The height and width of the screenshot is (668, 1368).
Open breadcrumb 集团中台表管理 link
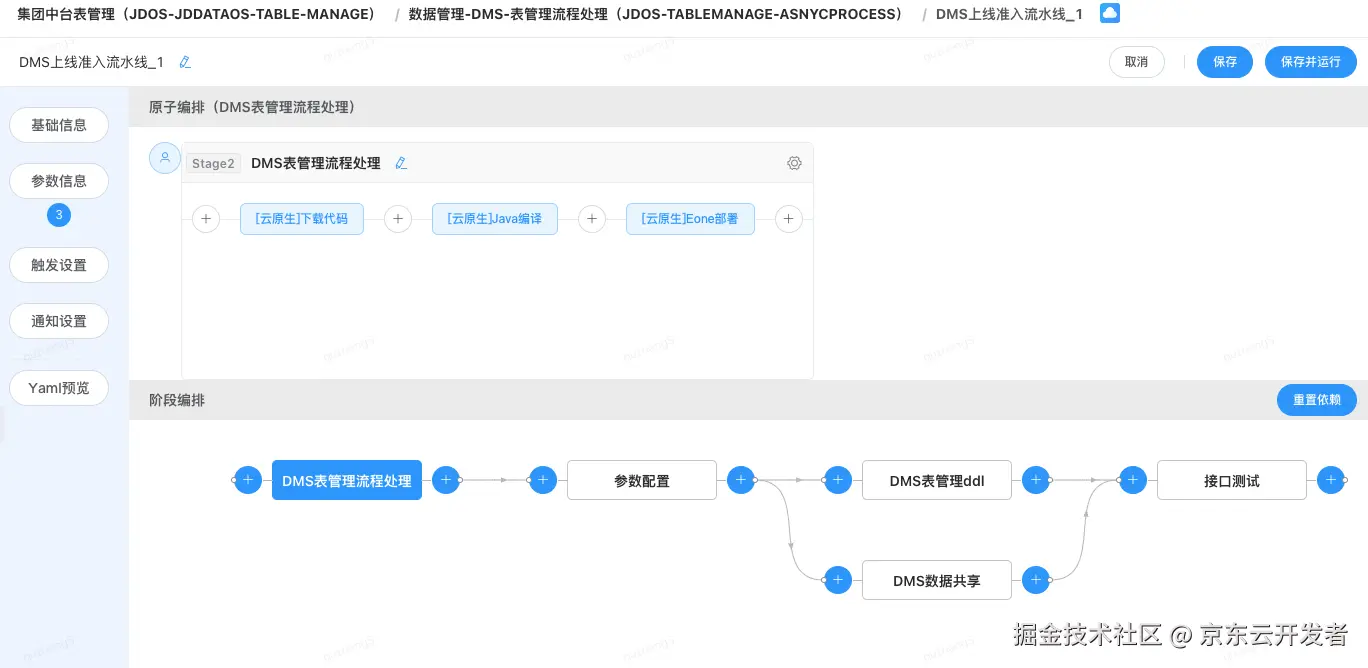(x=197, y=14)
